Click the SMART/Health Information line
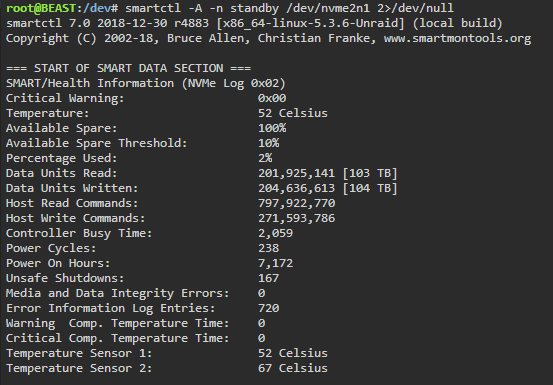 click(146, 84)
